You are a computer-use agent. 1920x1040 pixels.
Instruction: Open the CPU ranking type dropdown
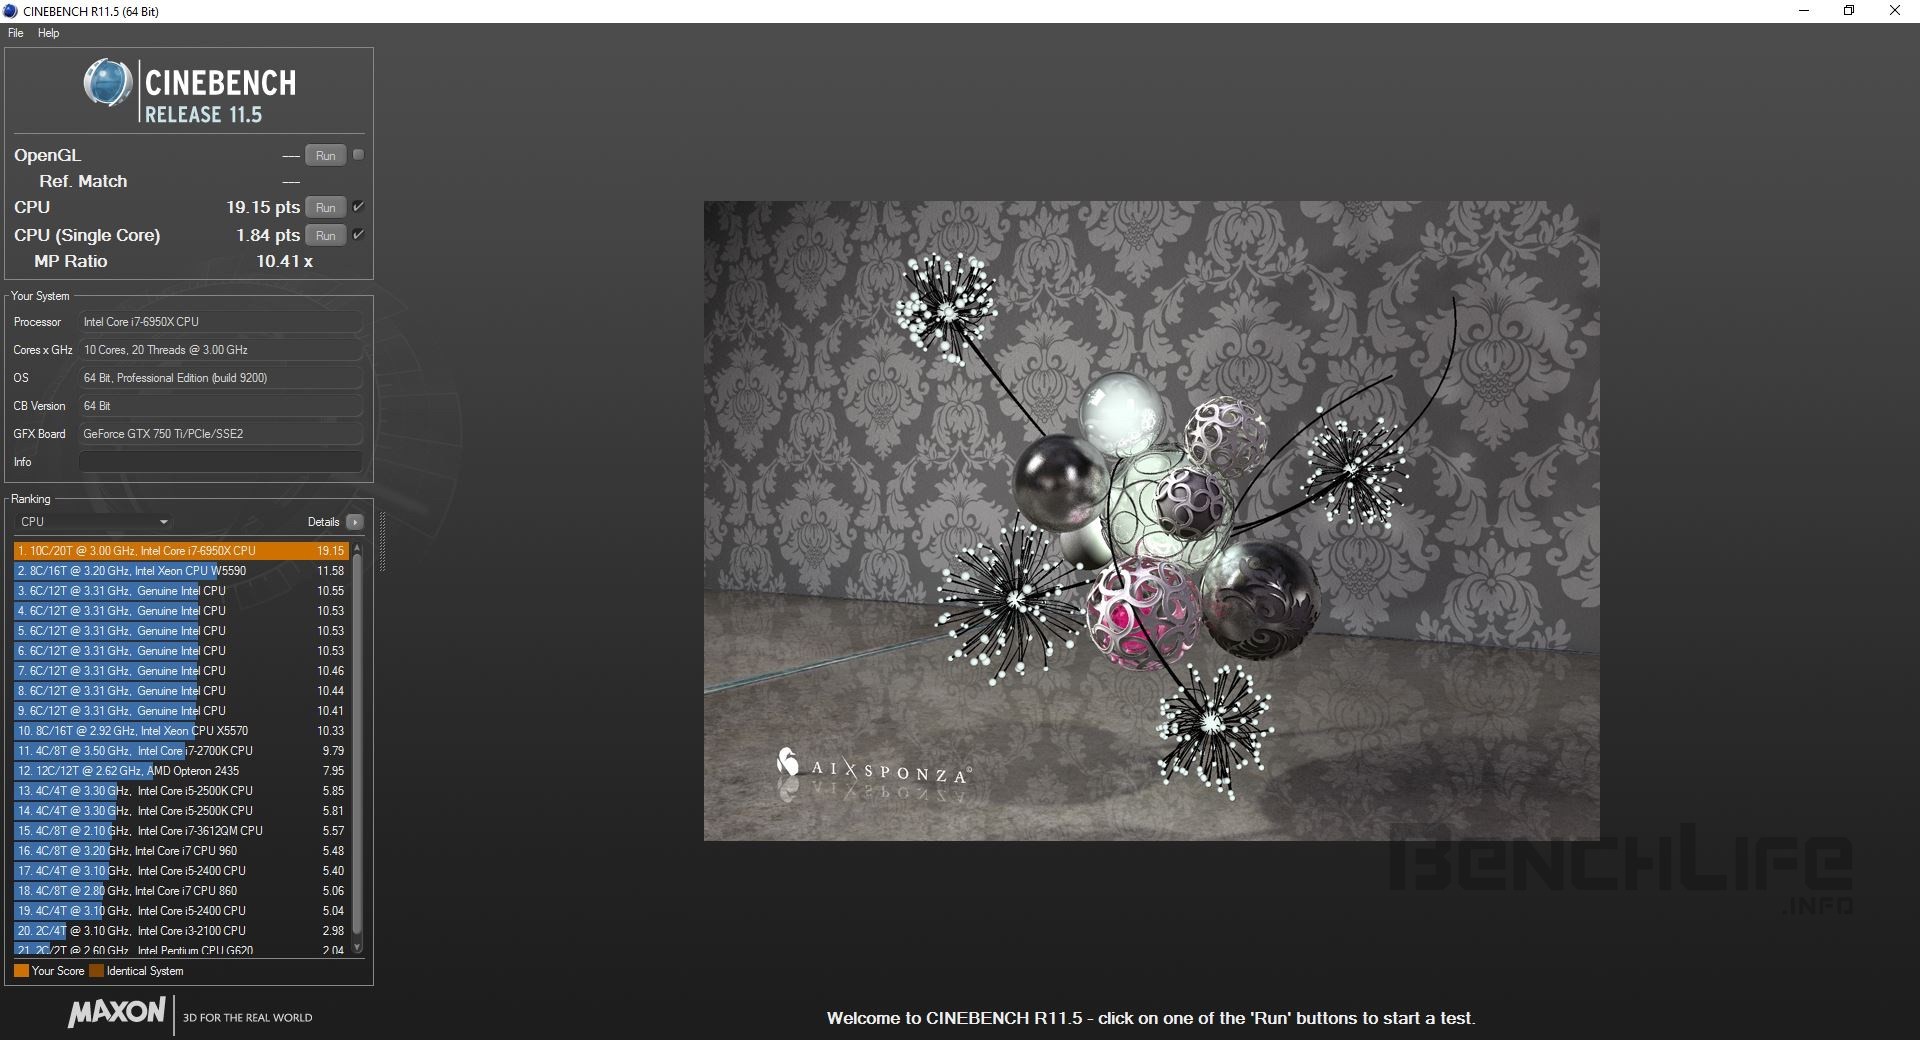[x=94, y=522]
